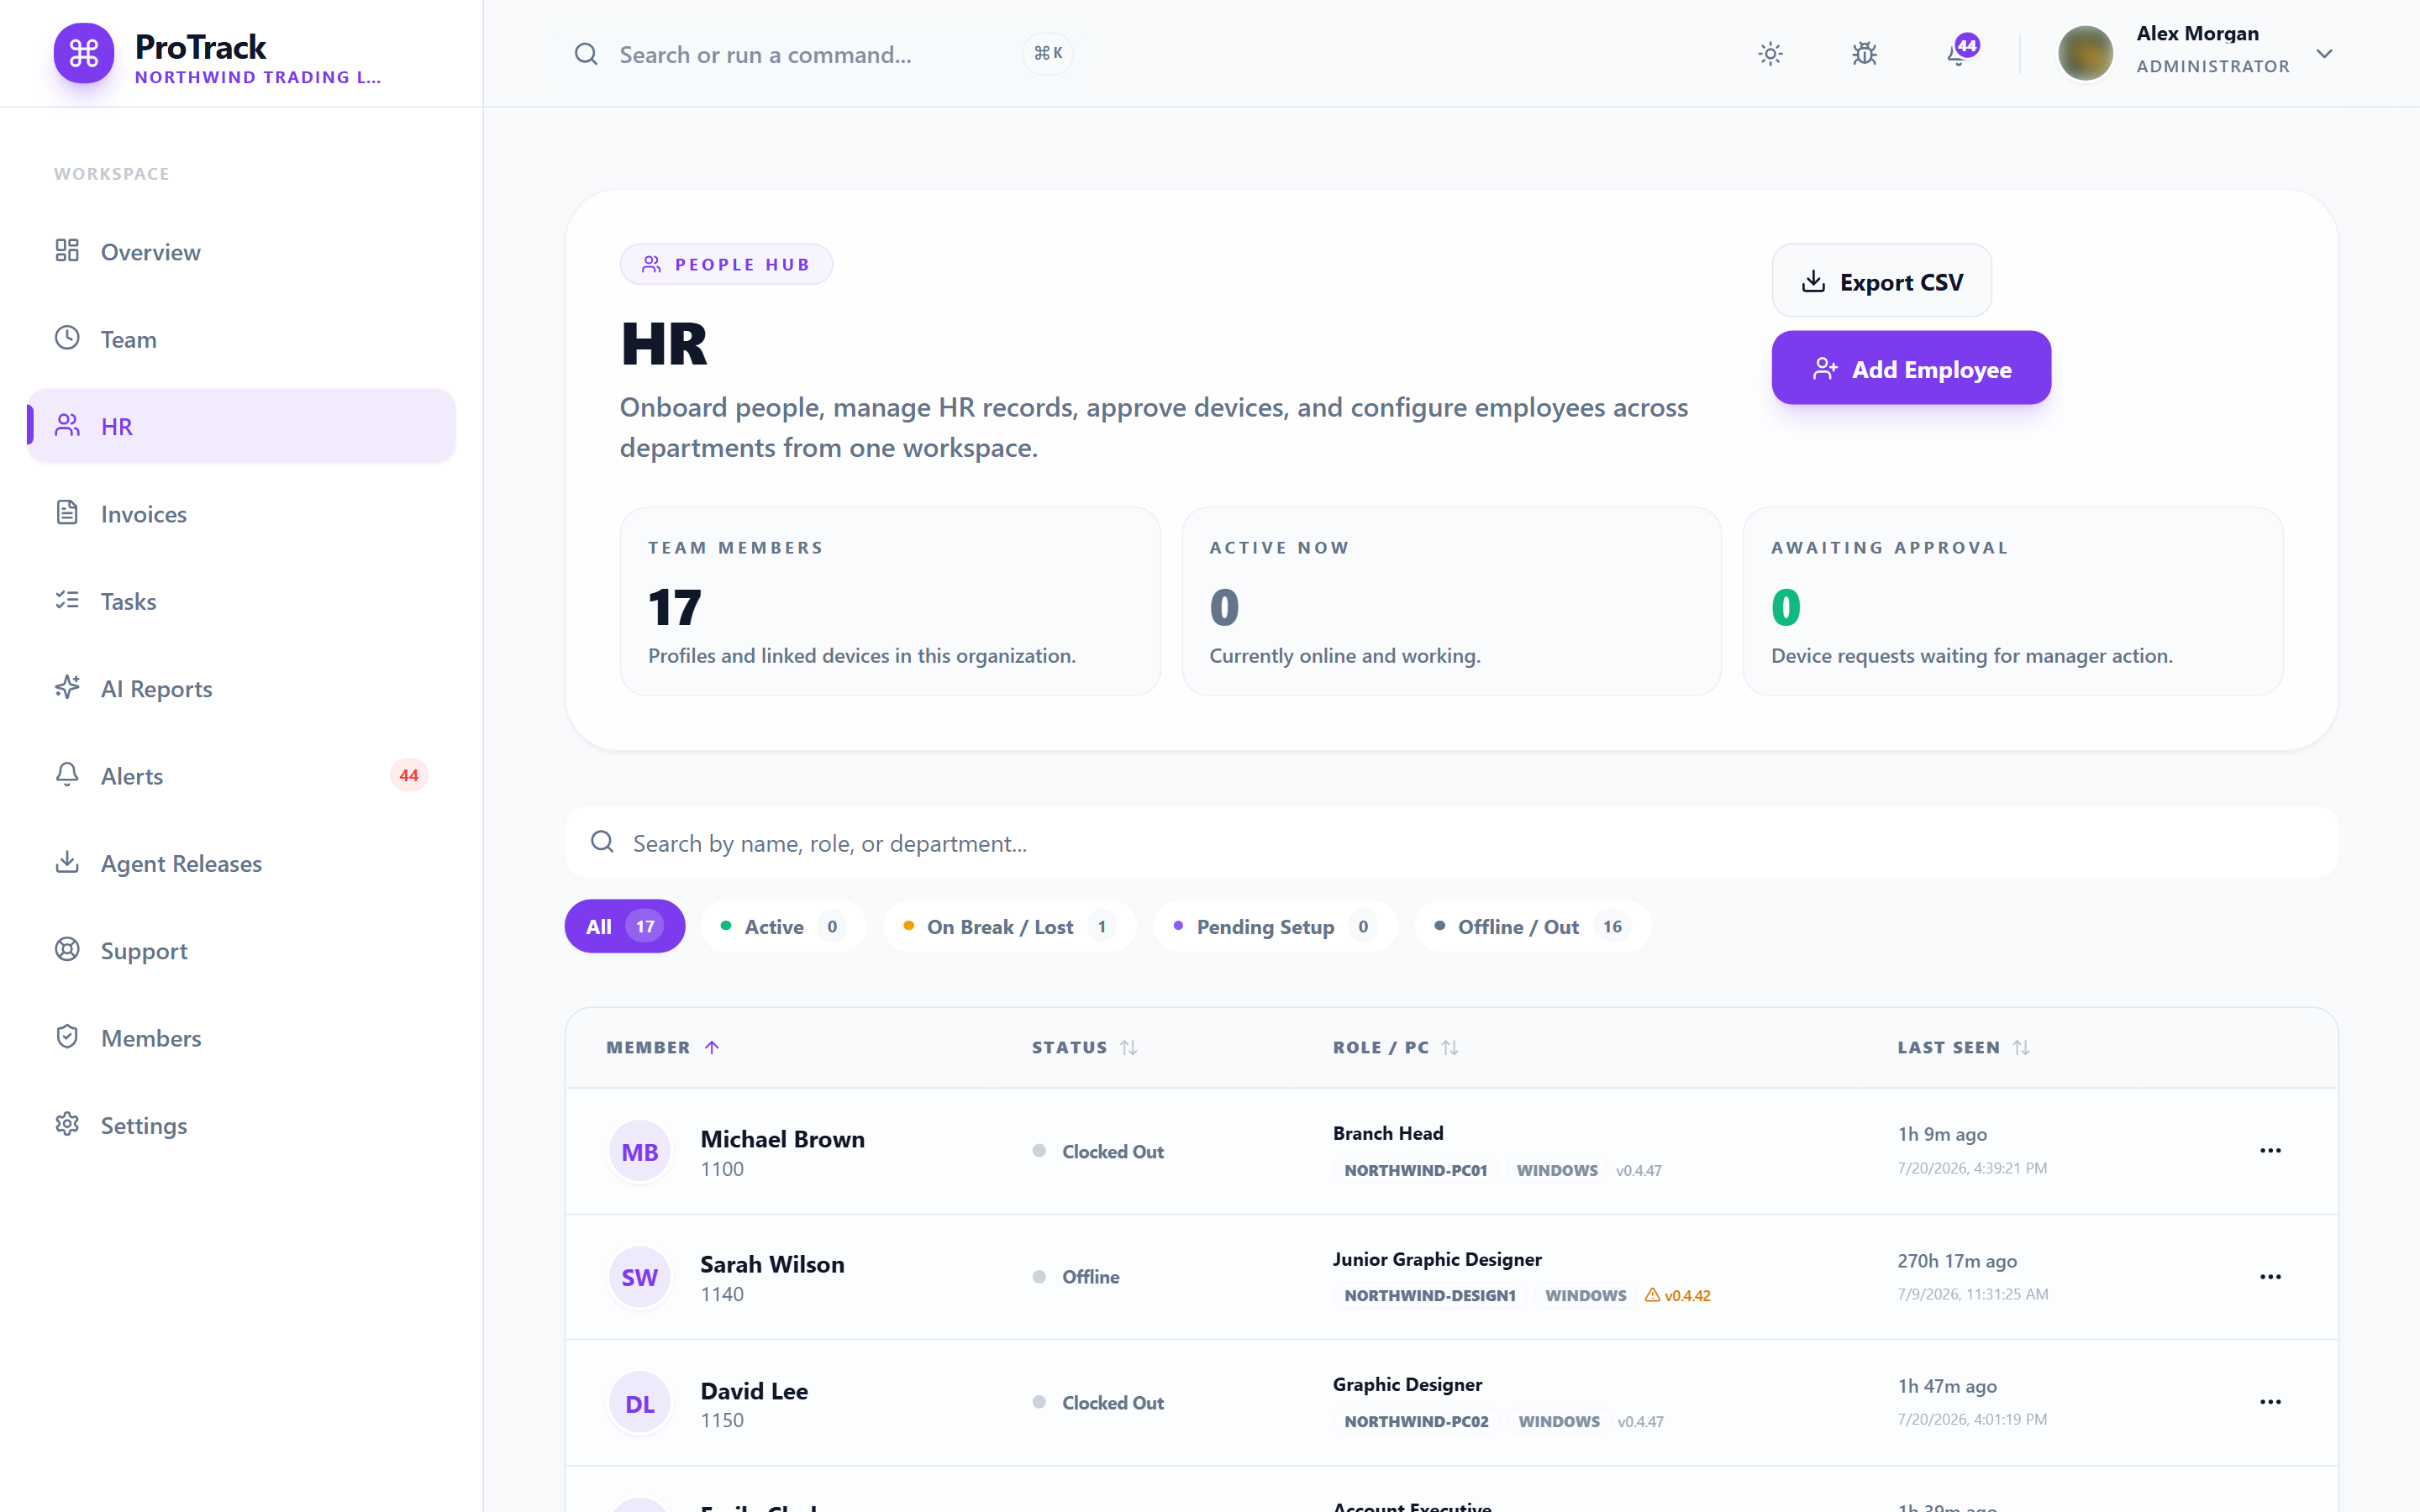Click the NORTHWIND TRADING organization name
The height and width of the screenshot is (1512, 2420).
click(x=258, y=77)
